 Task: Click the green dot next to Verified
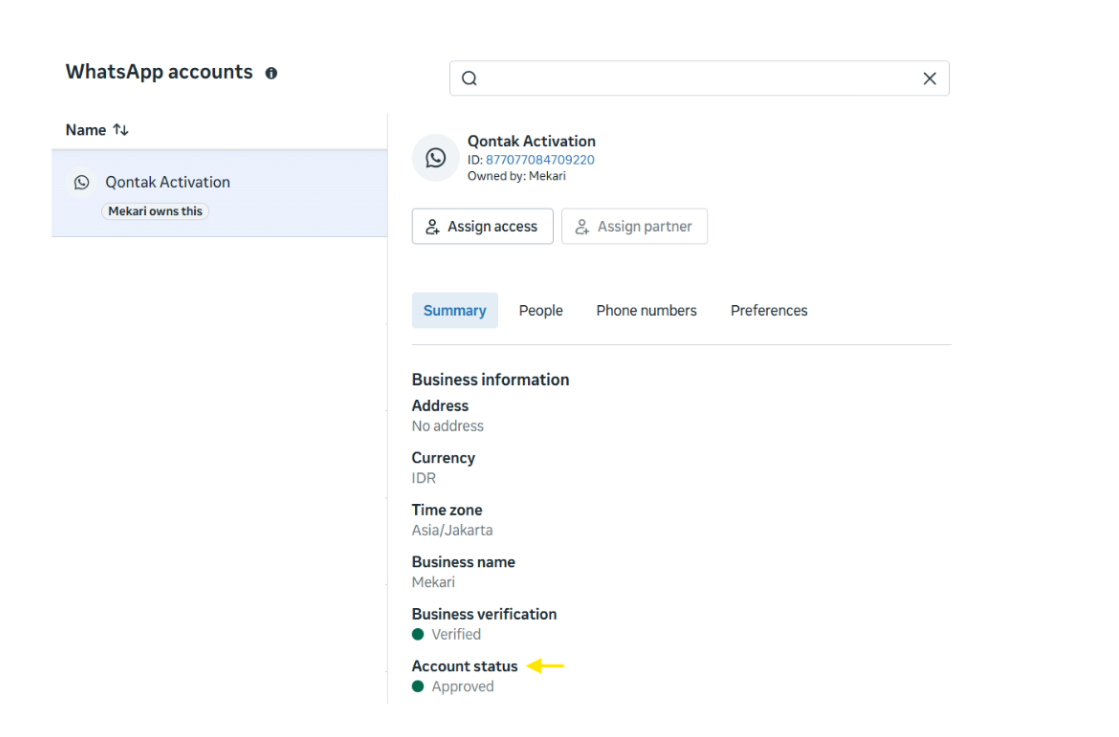[418, 634]
